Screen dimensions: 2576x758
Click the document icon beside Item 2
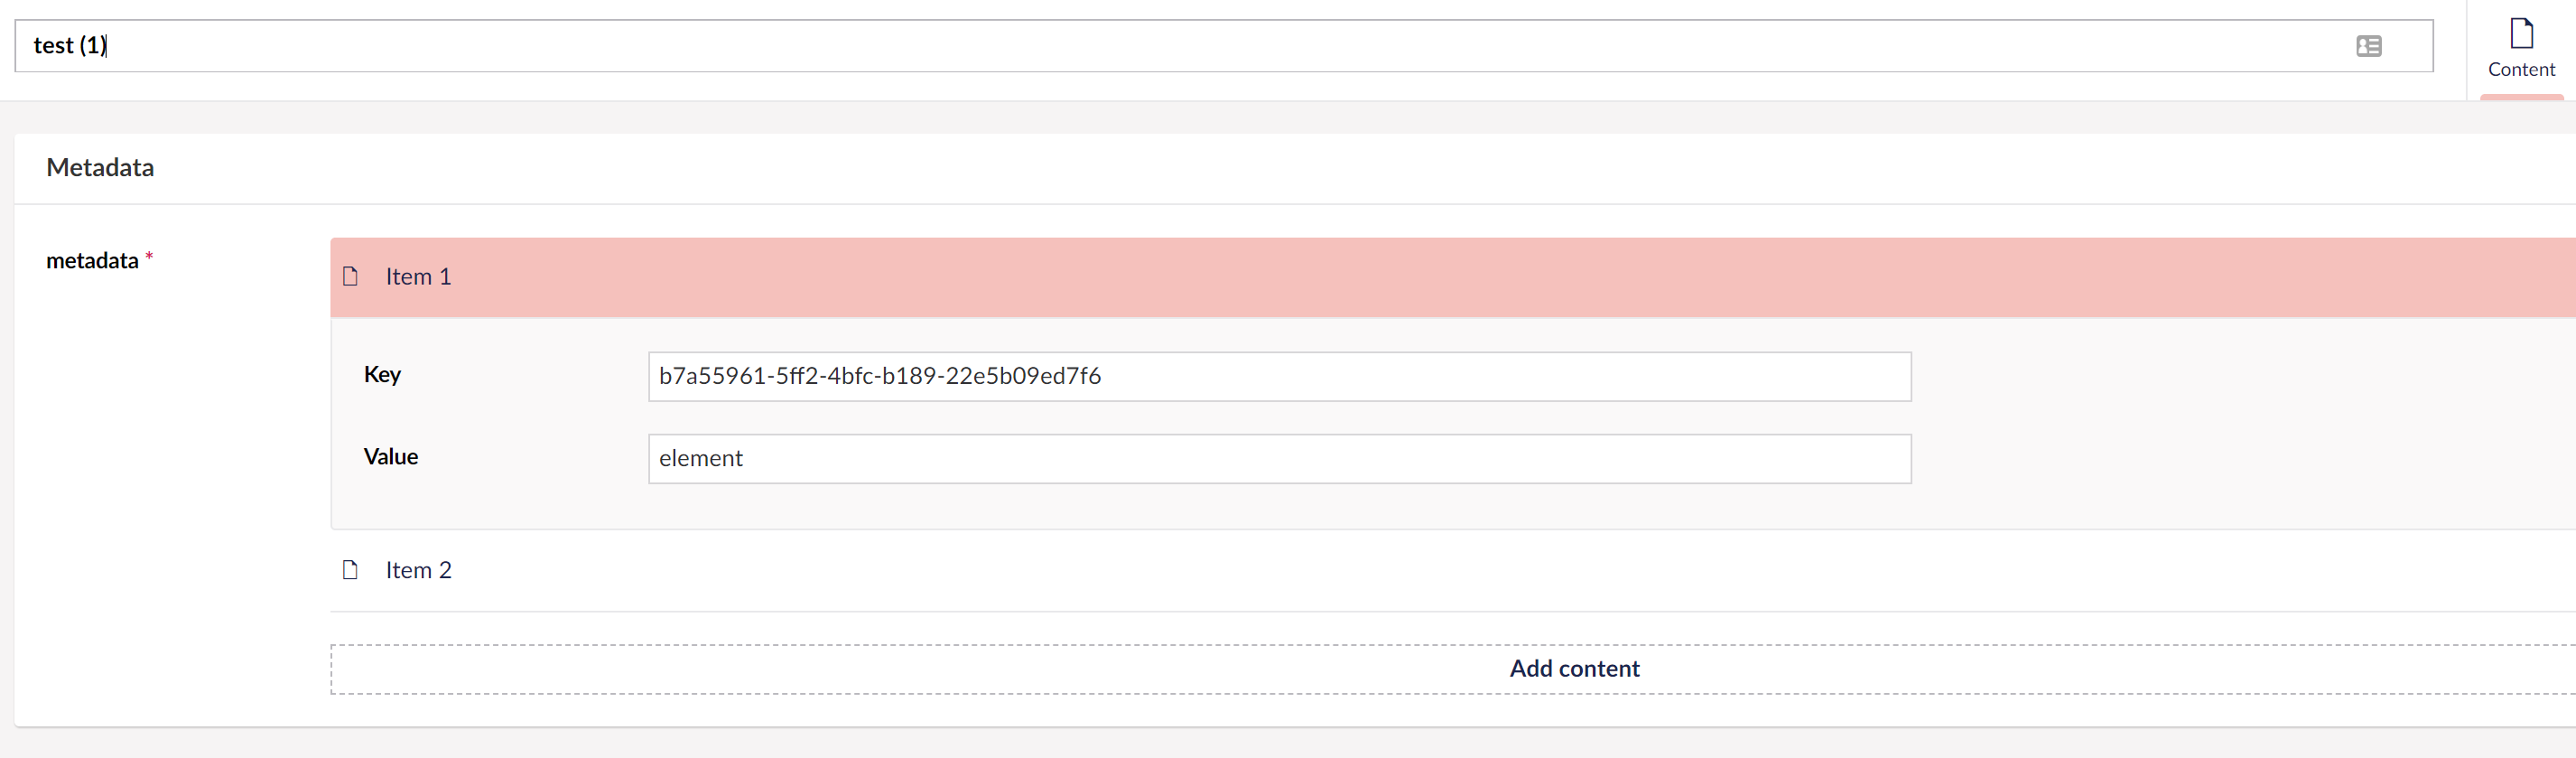pos(350,570)
